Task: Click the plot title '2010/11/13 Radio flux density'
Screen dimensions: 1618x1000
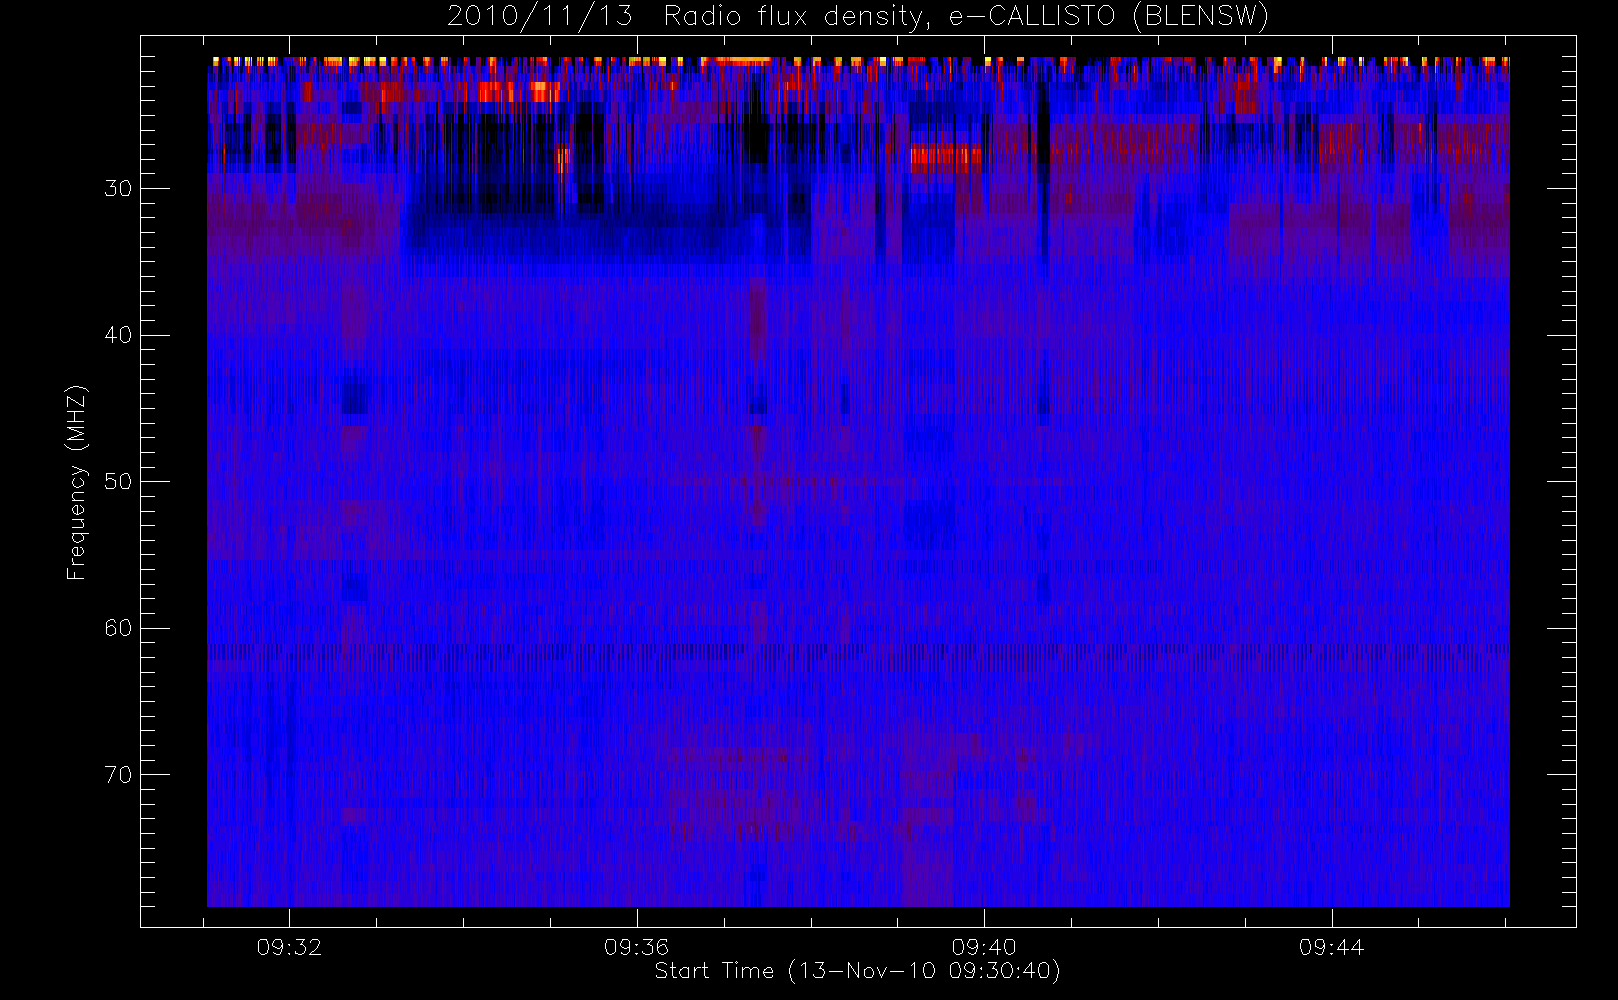Action: pyautogui.click(x=858, y=16)
